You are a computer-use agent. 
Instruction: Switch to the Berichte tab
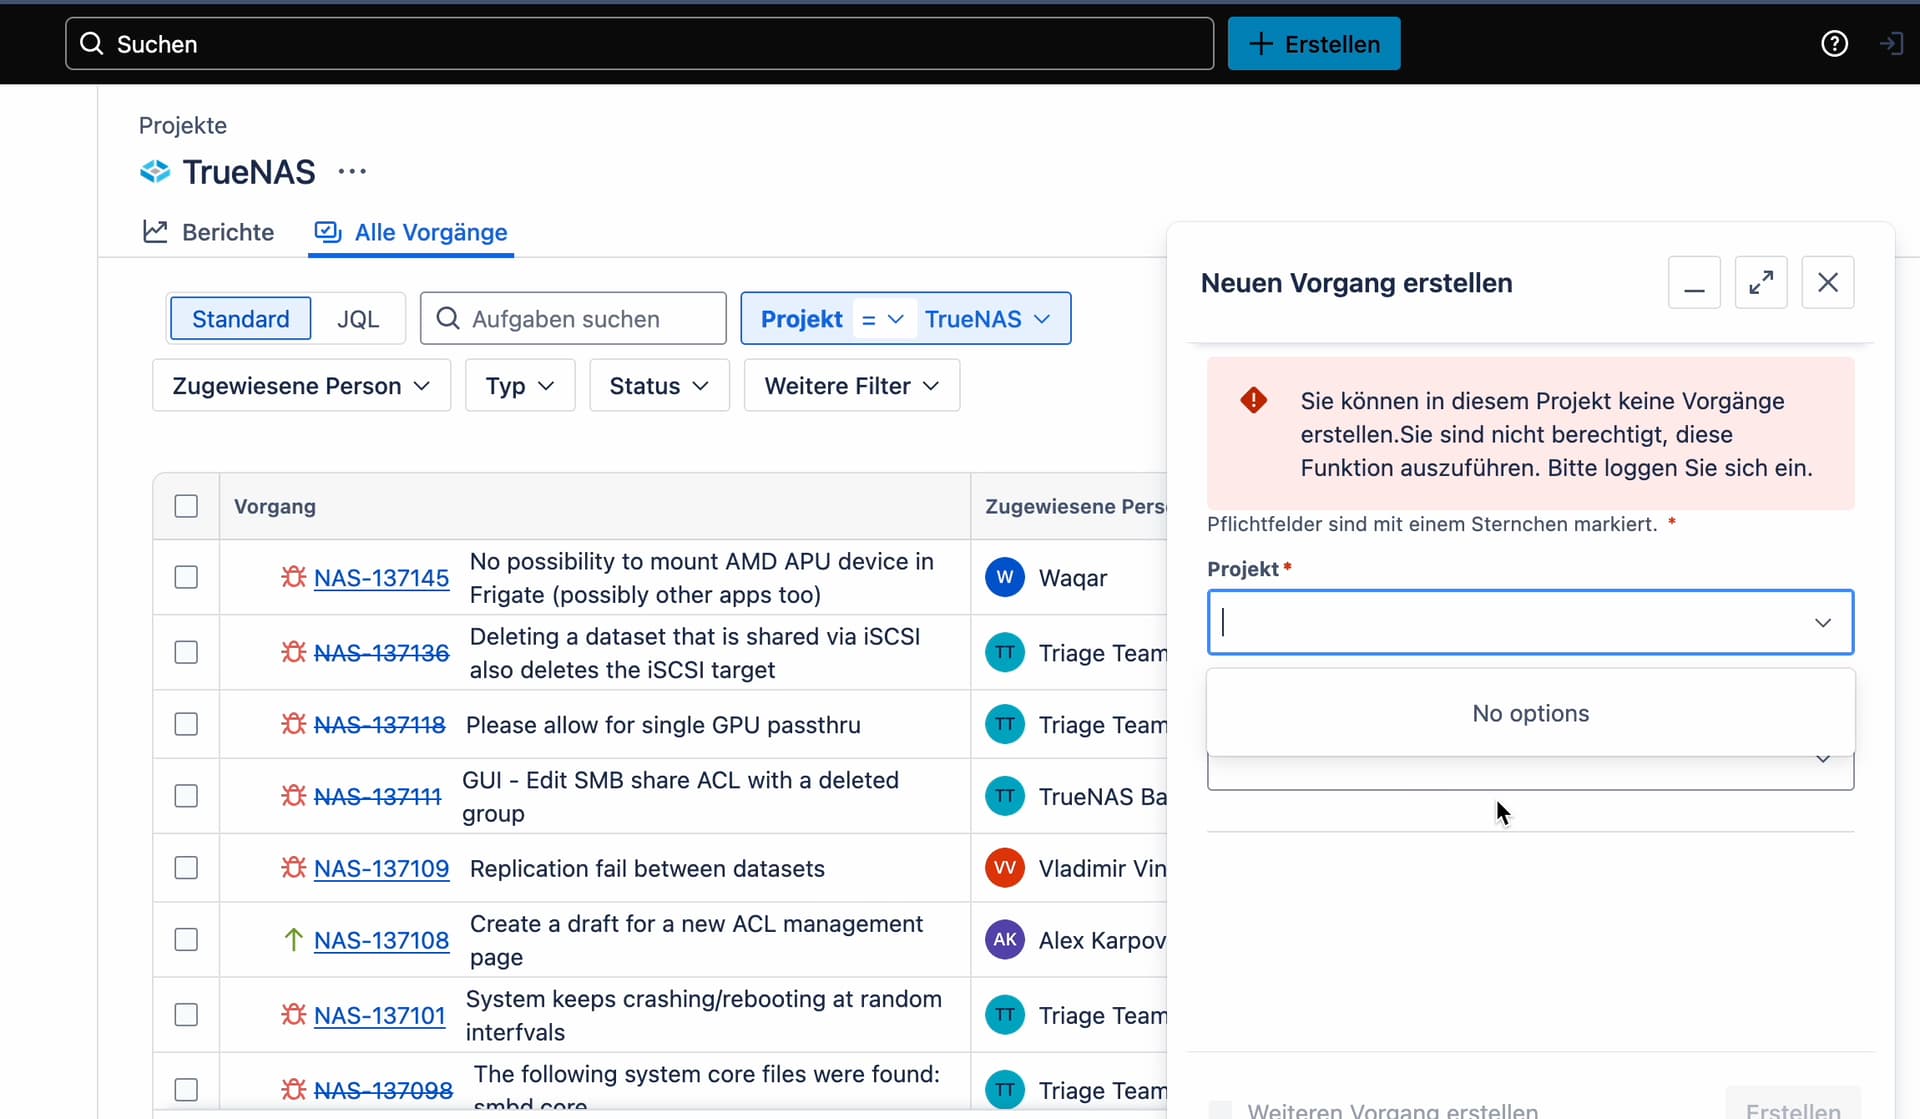click(x=209, y=232)
